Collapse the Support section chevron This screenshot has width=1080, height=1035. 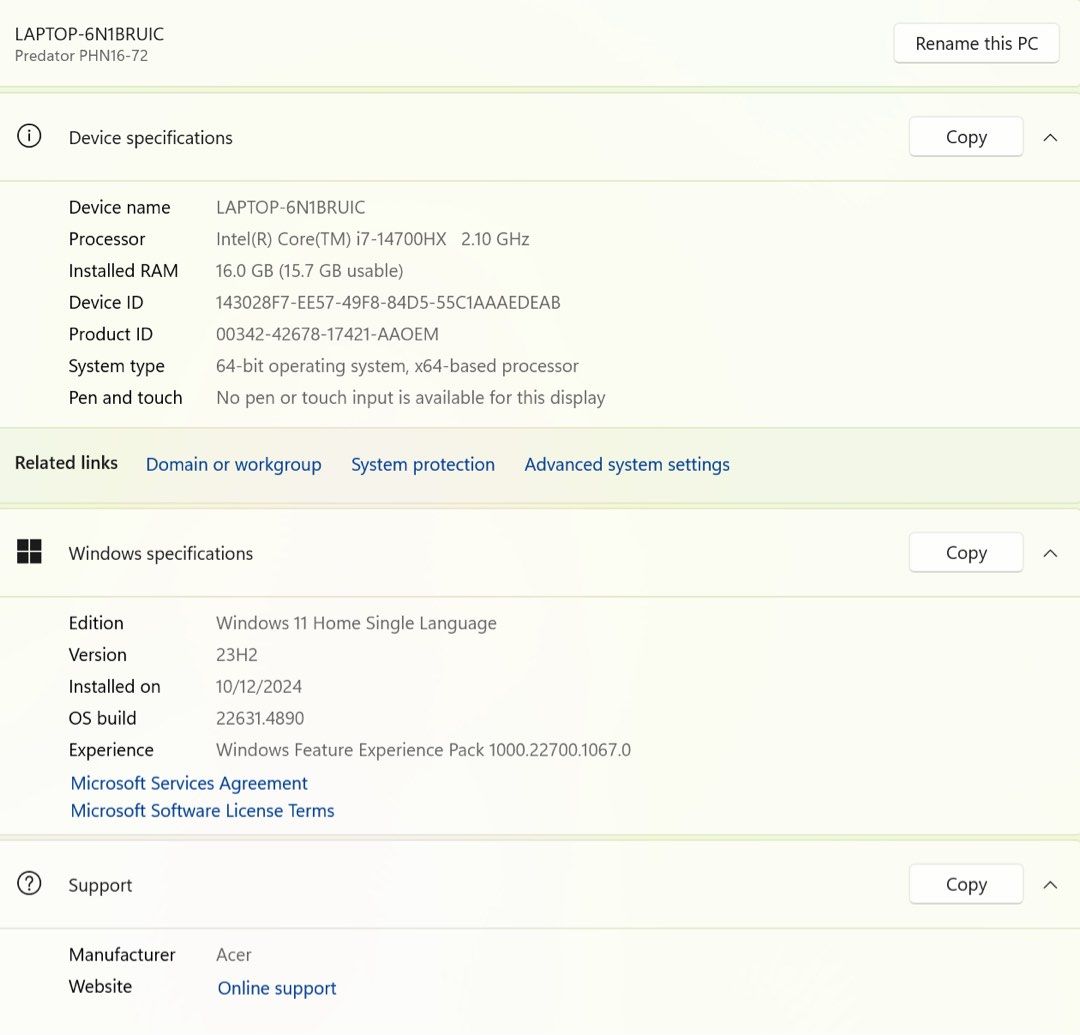tap(1050, 885)
